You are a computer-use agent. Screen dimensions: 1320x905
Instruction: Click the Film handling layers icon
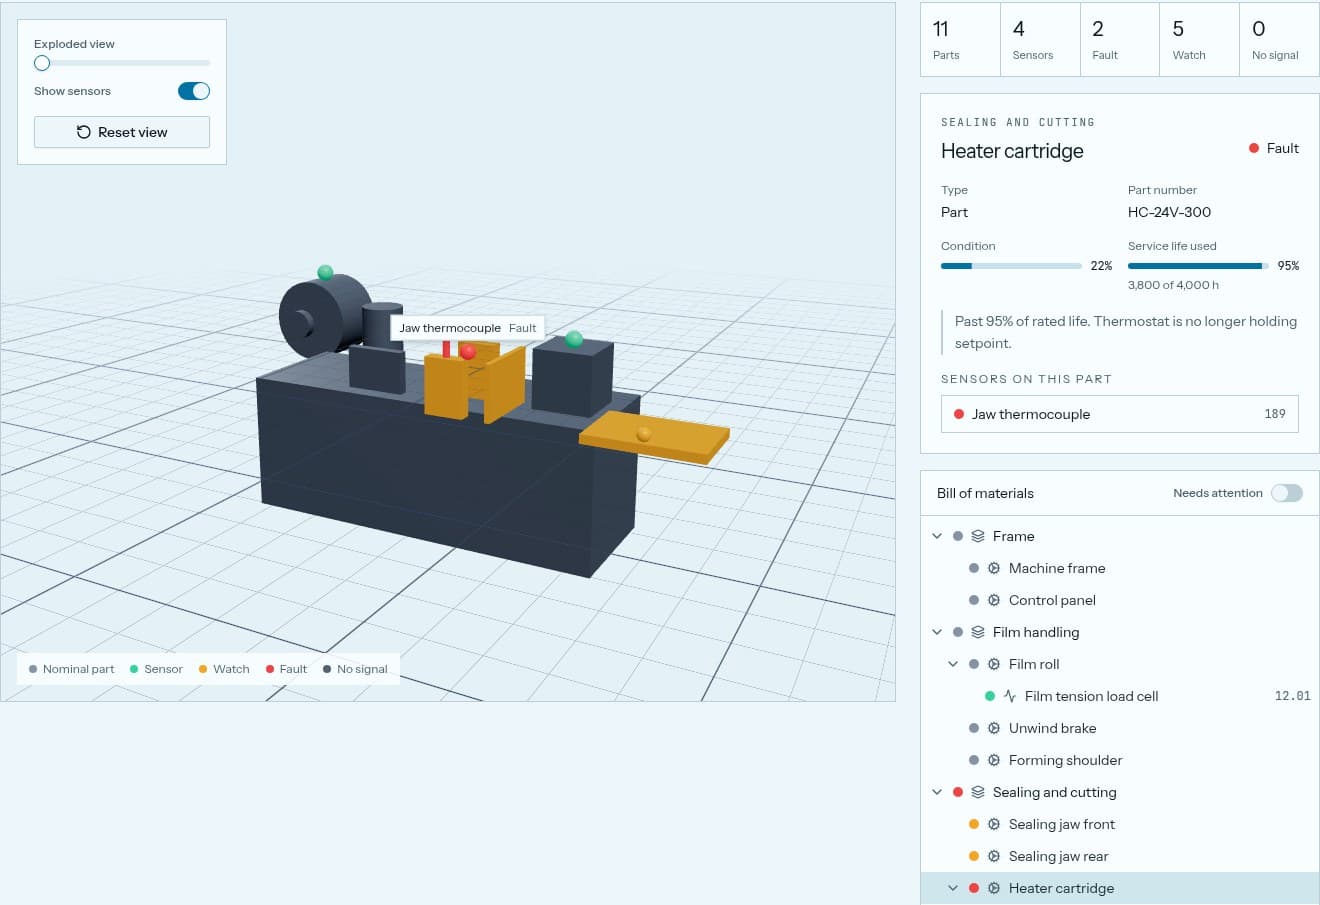(978, 632)
